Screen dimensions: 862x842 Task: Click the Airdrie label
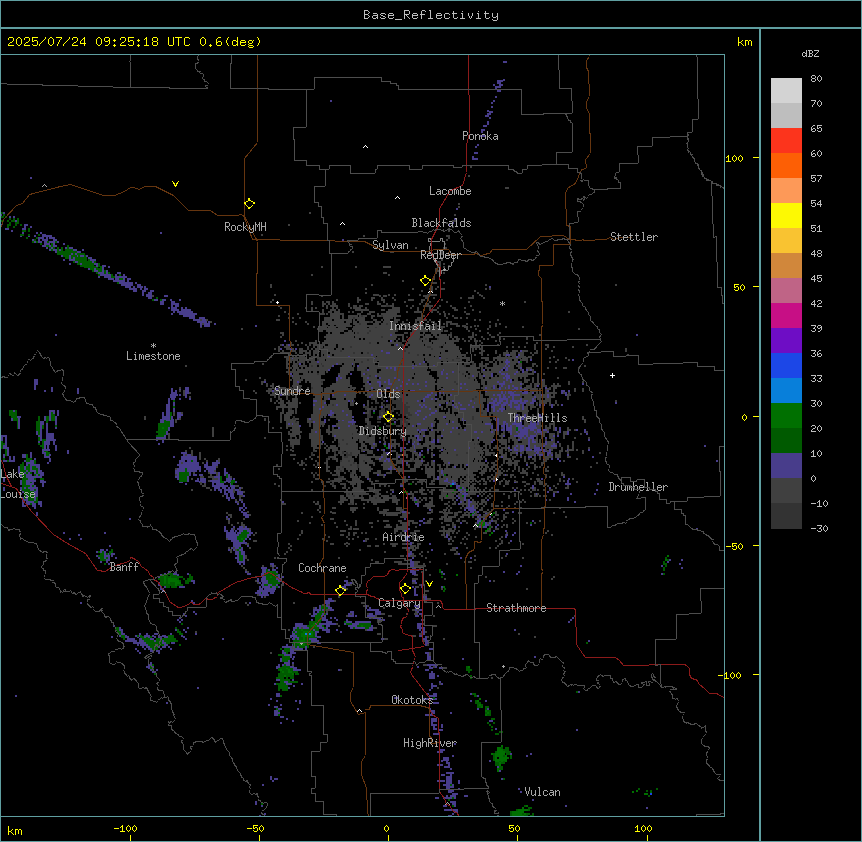404,537
